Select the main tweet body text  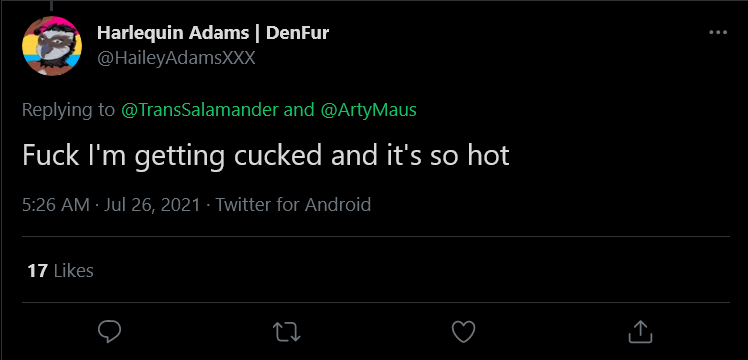click(266, 156)
